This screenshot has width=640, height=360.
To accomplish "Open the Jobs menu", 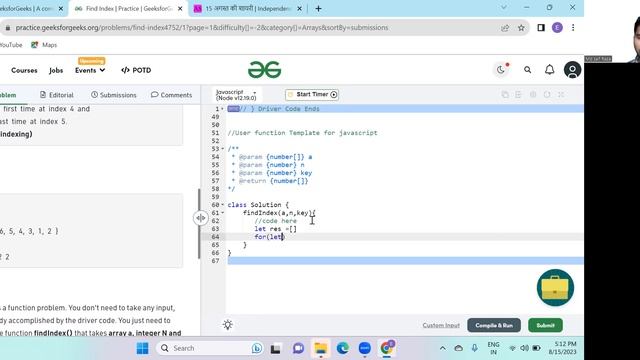I will point(56,70).
